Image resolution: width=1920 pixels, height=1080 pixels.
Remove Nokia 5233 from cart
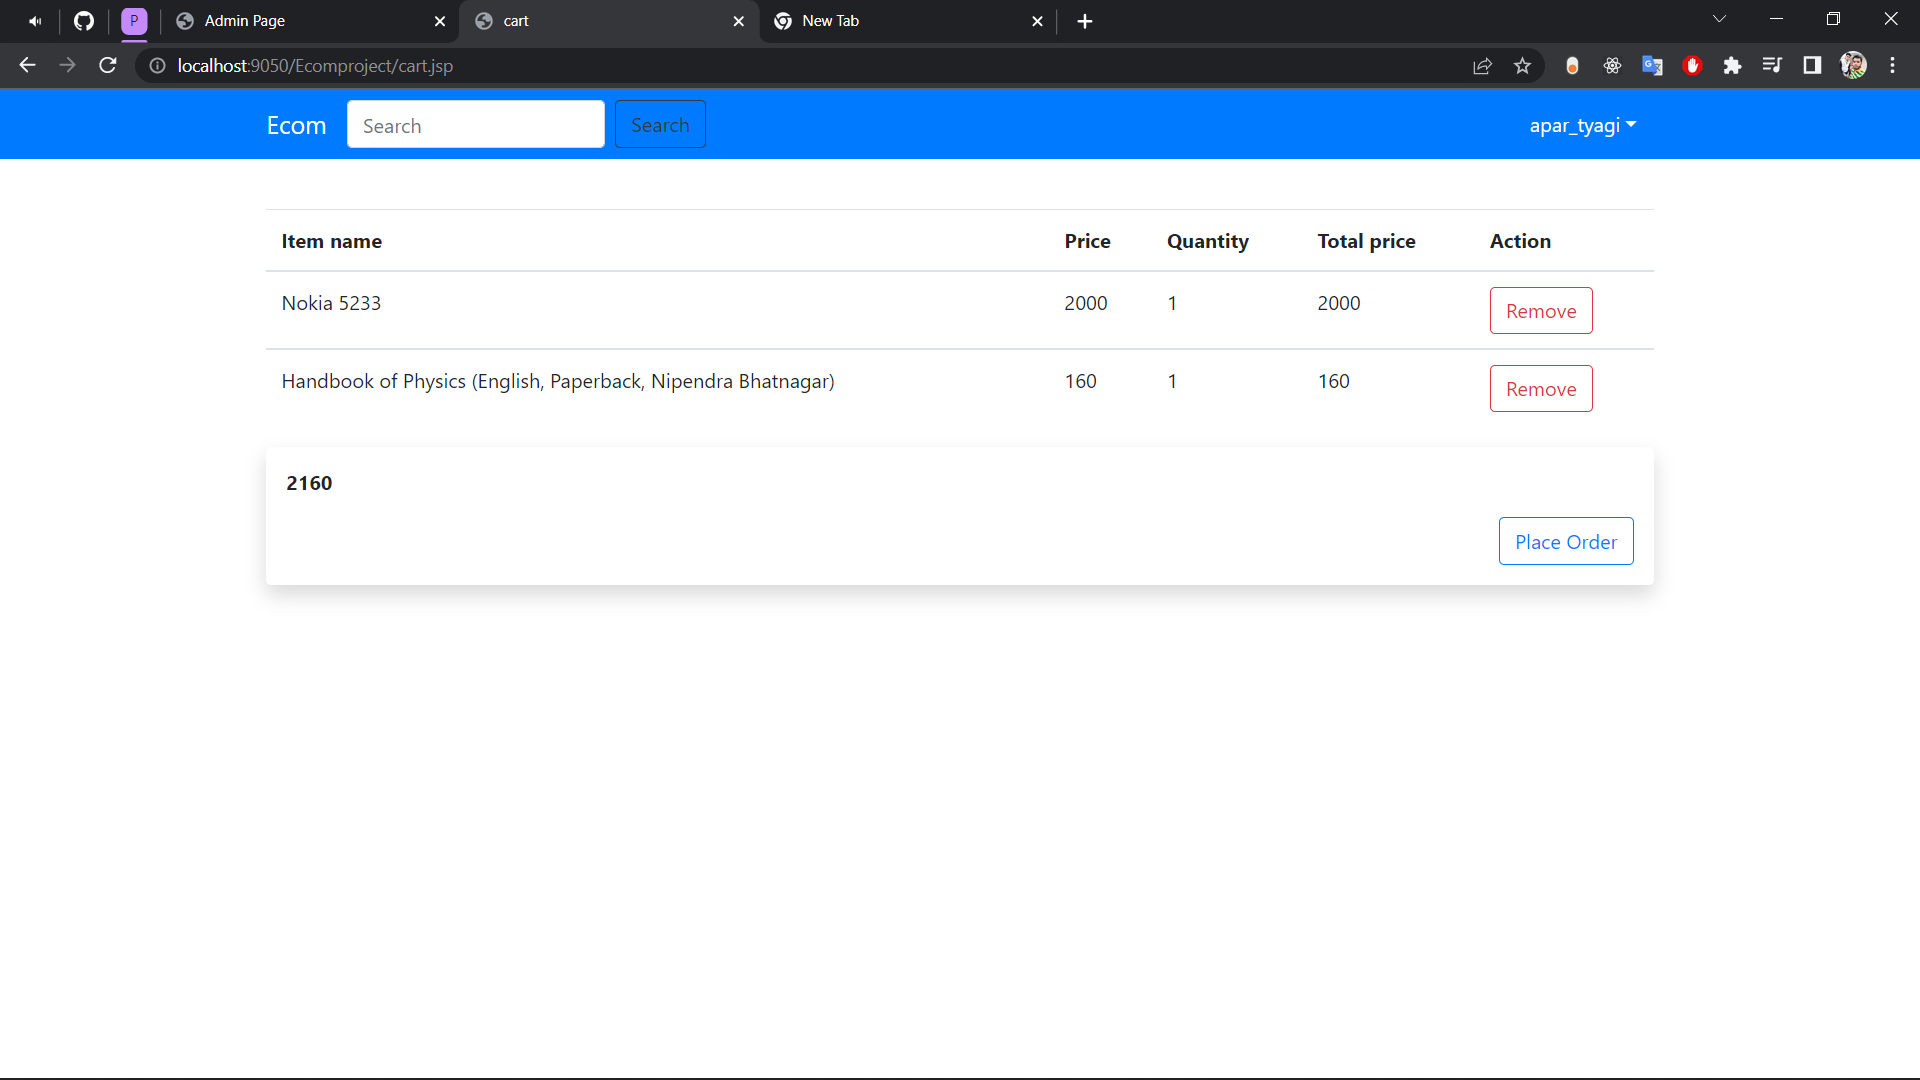click(1540, 311)
